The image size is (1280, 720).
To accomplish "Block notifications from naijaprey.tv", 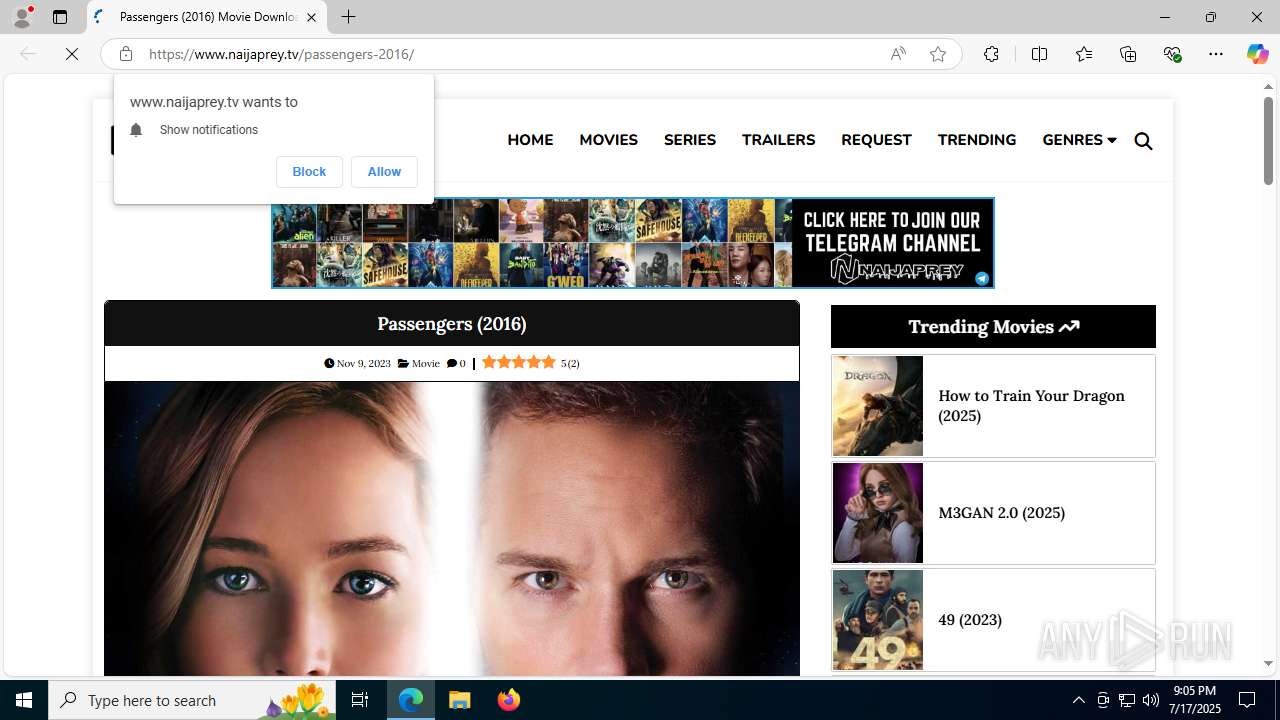I will coord(309,172).
